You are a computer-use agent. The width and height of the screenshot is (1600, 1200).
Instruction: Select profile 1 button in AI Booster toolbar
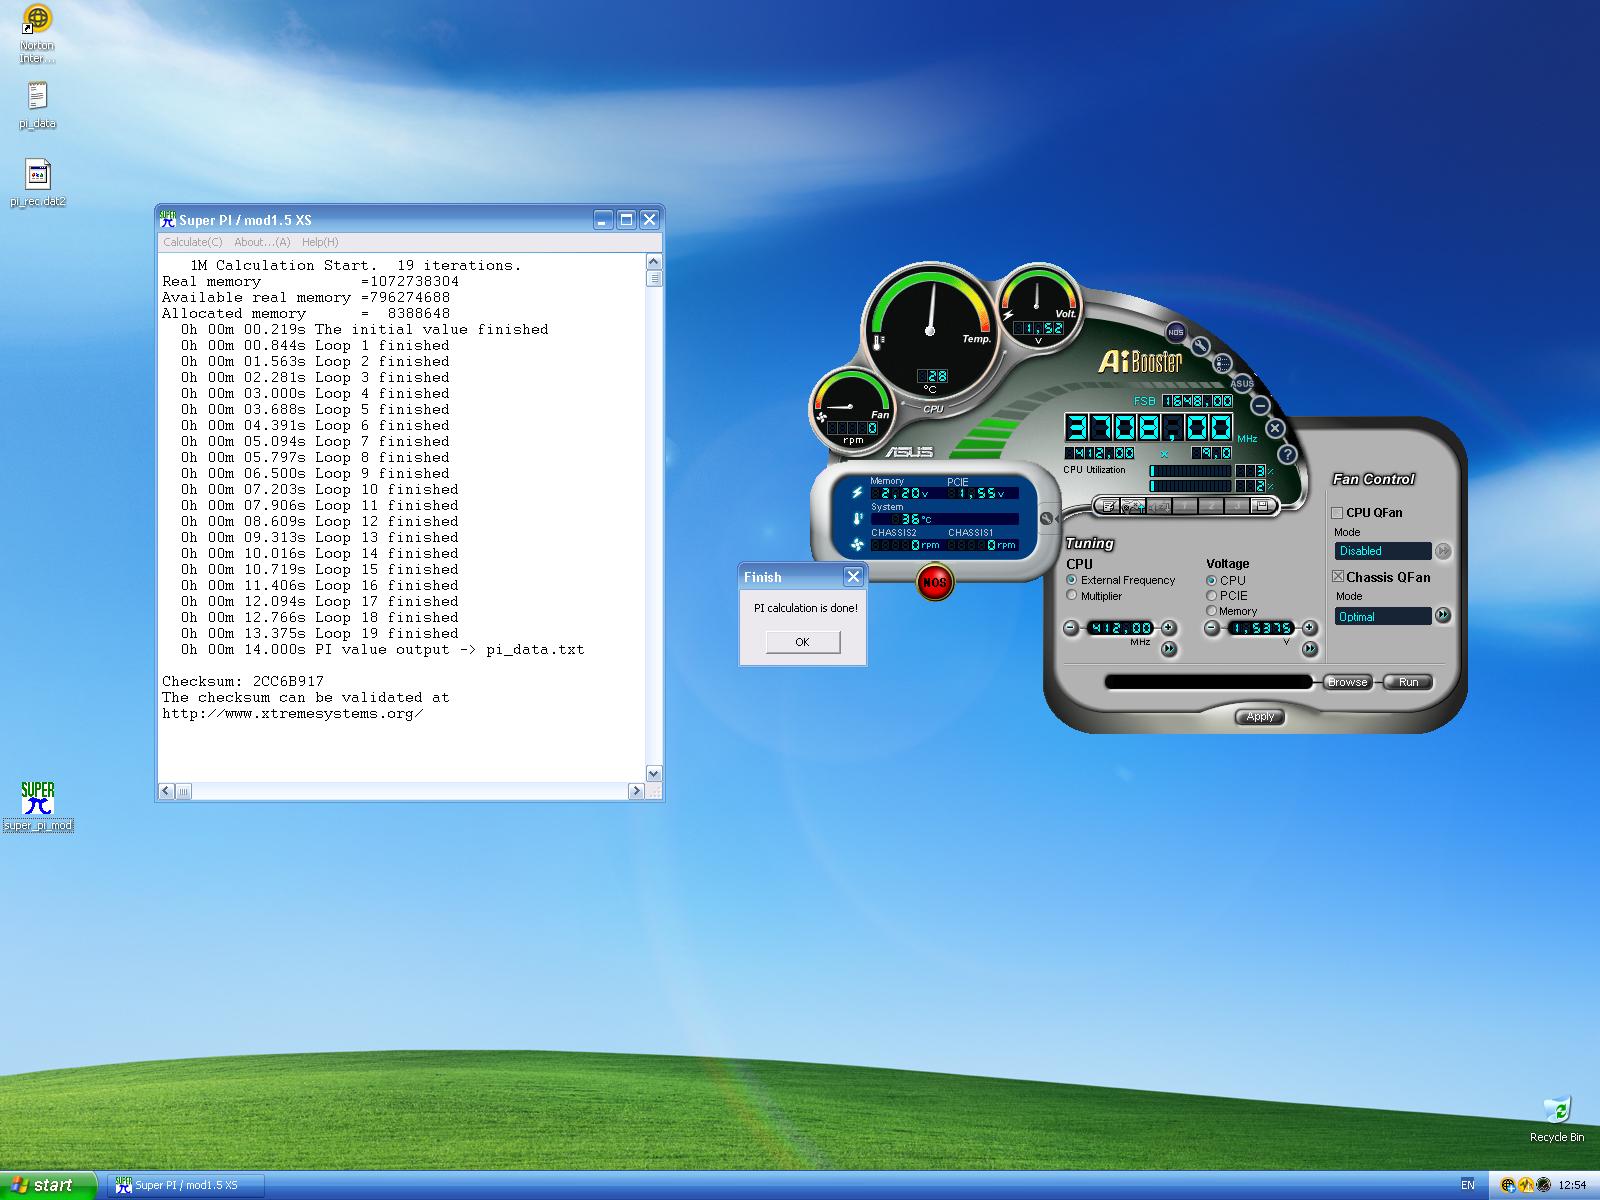[1185, 506]
